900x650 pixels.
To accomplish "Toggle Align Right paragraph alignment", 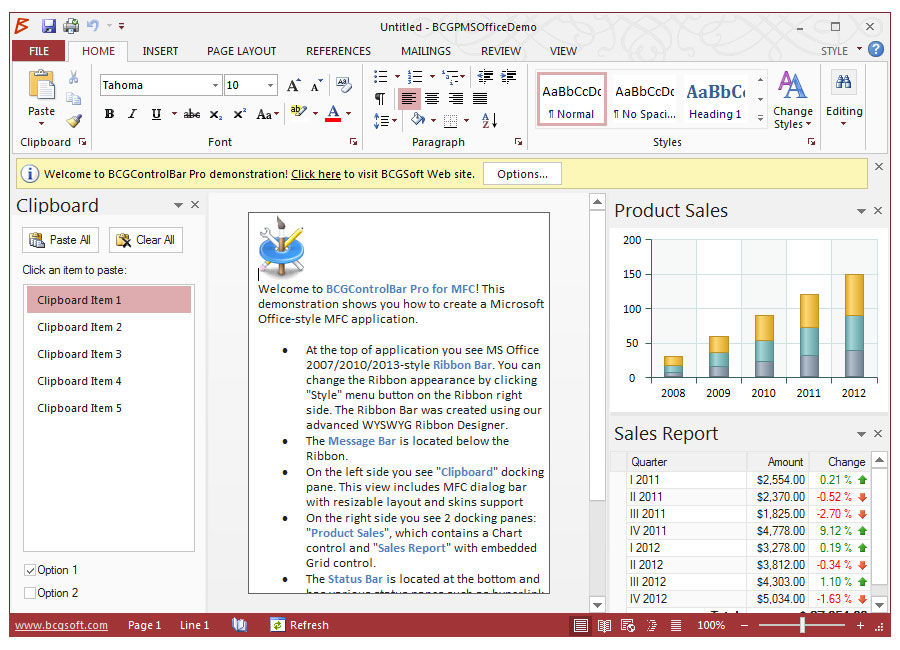I will coord(456,99).
